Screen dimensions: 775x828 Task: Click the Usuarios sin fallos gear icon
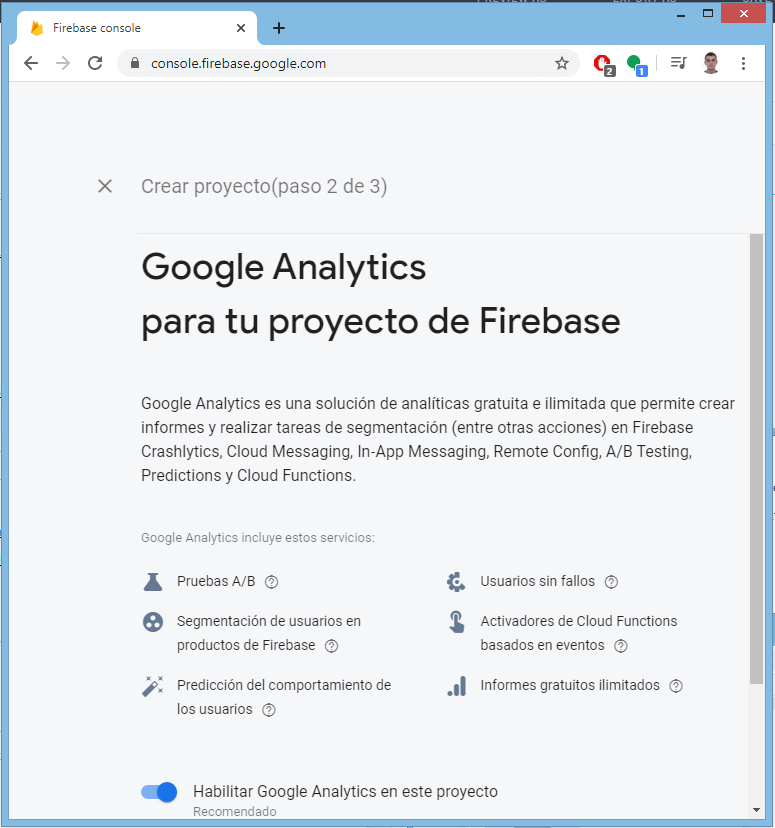coord(457,581)
